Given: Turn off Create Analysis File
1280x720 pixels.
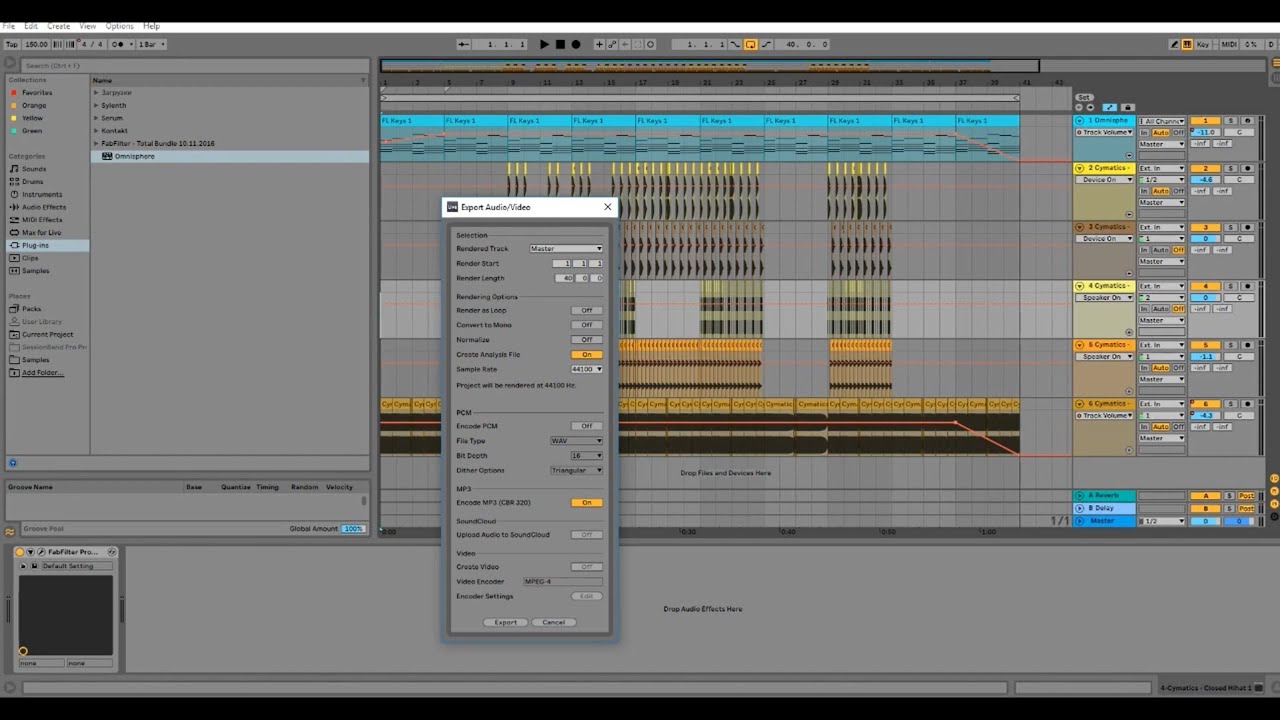Looking at the screenshot, I should 587,354.
